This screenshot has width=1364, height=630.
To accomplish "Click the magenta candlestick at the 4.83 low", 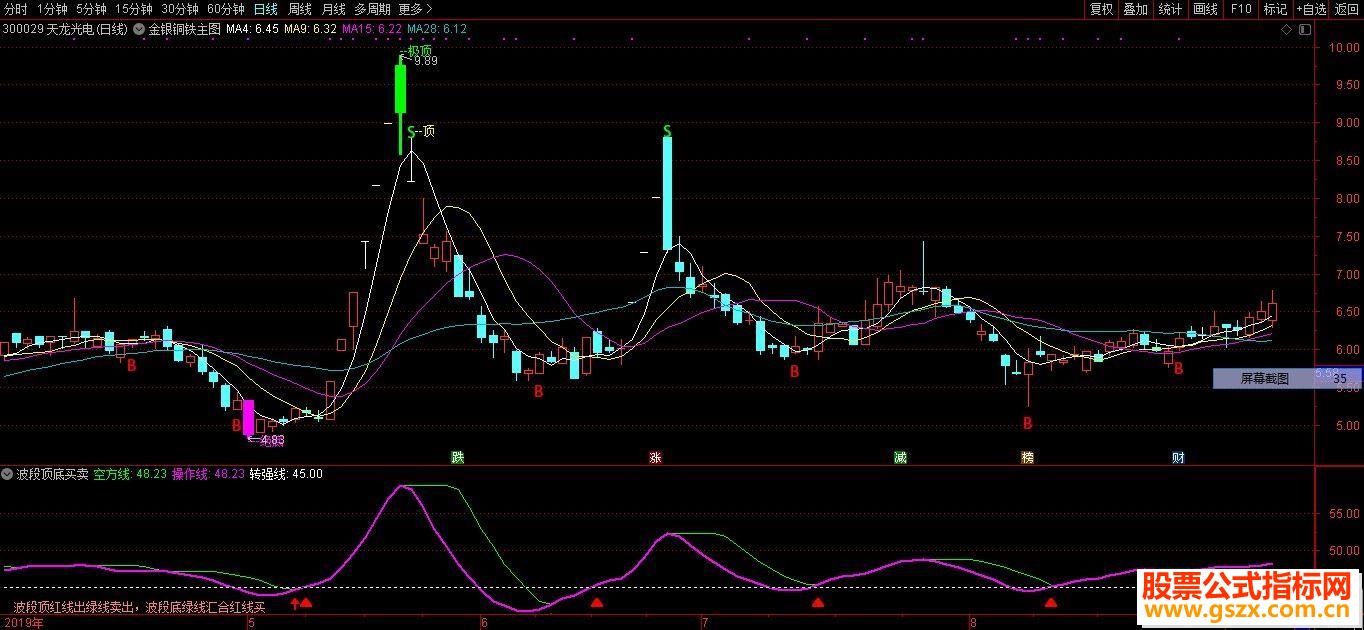I will tap(249, 417).
